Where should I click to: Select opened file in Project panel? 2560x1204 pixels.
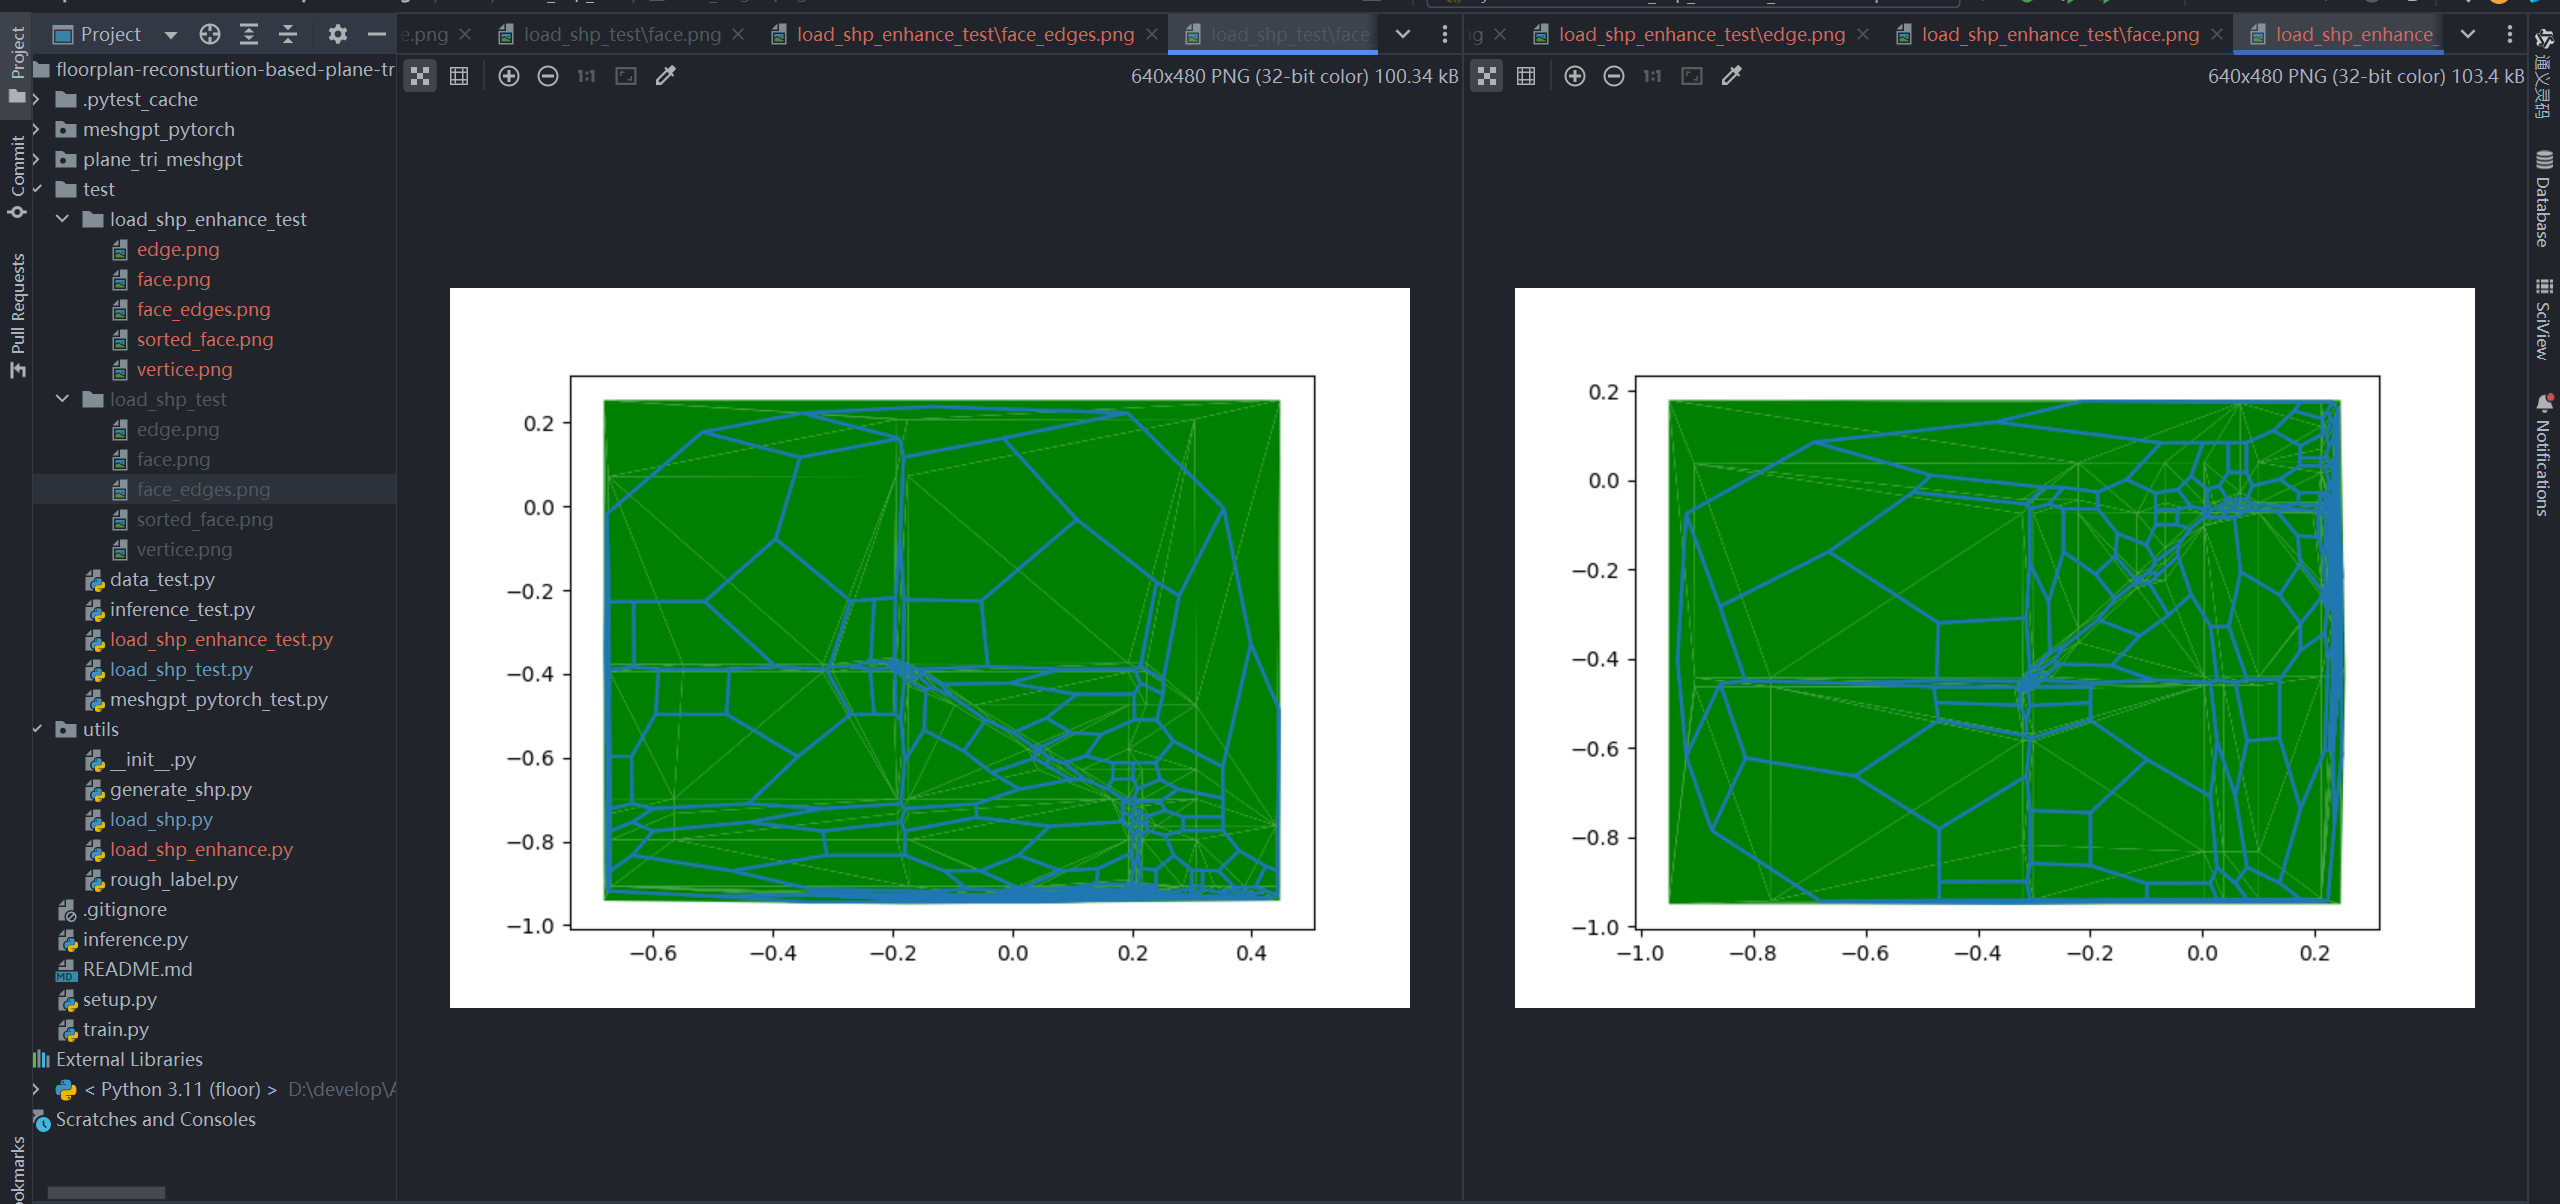(209, 35)
